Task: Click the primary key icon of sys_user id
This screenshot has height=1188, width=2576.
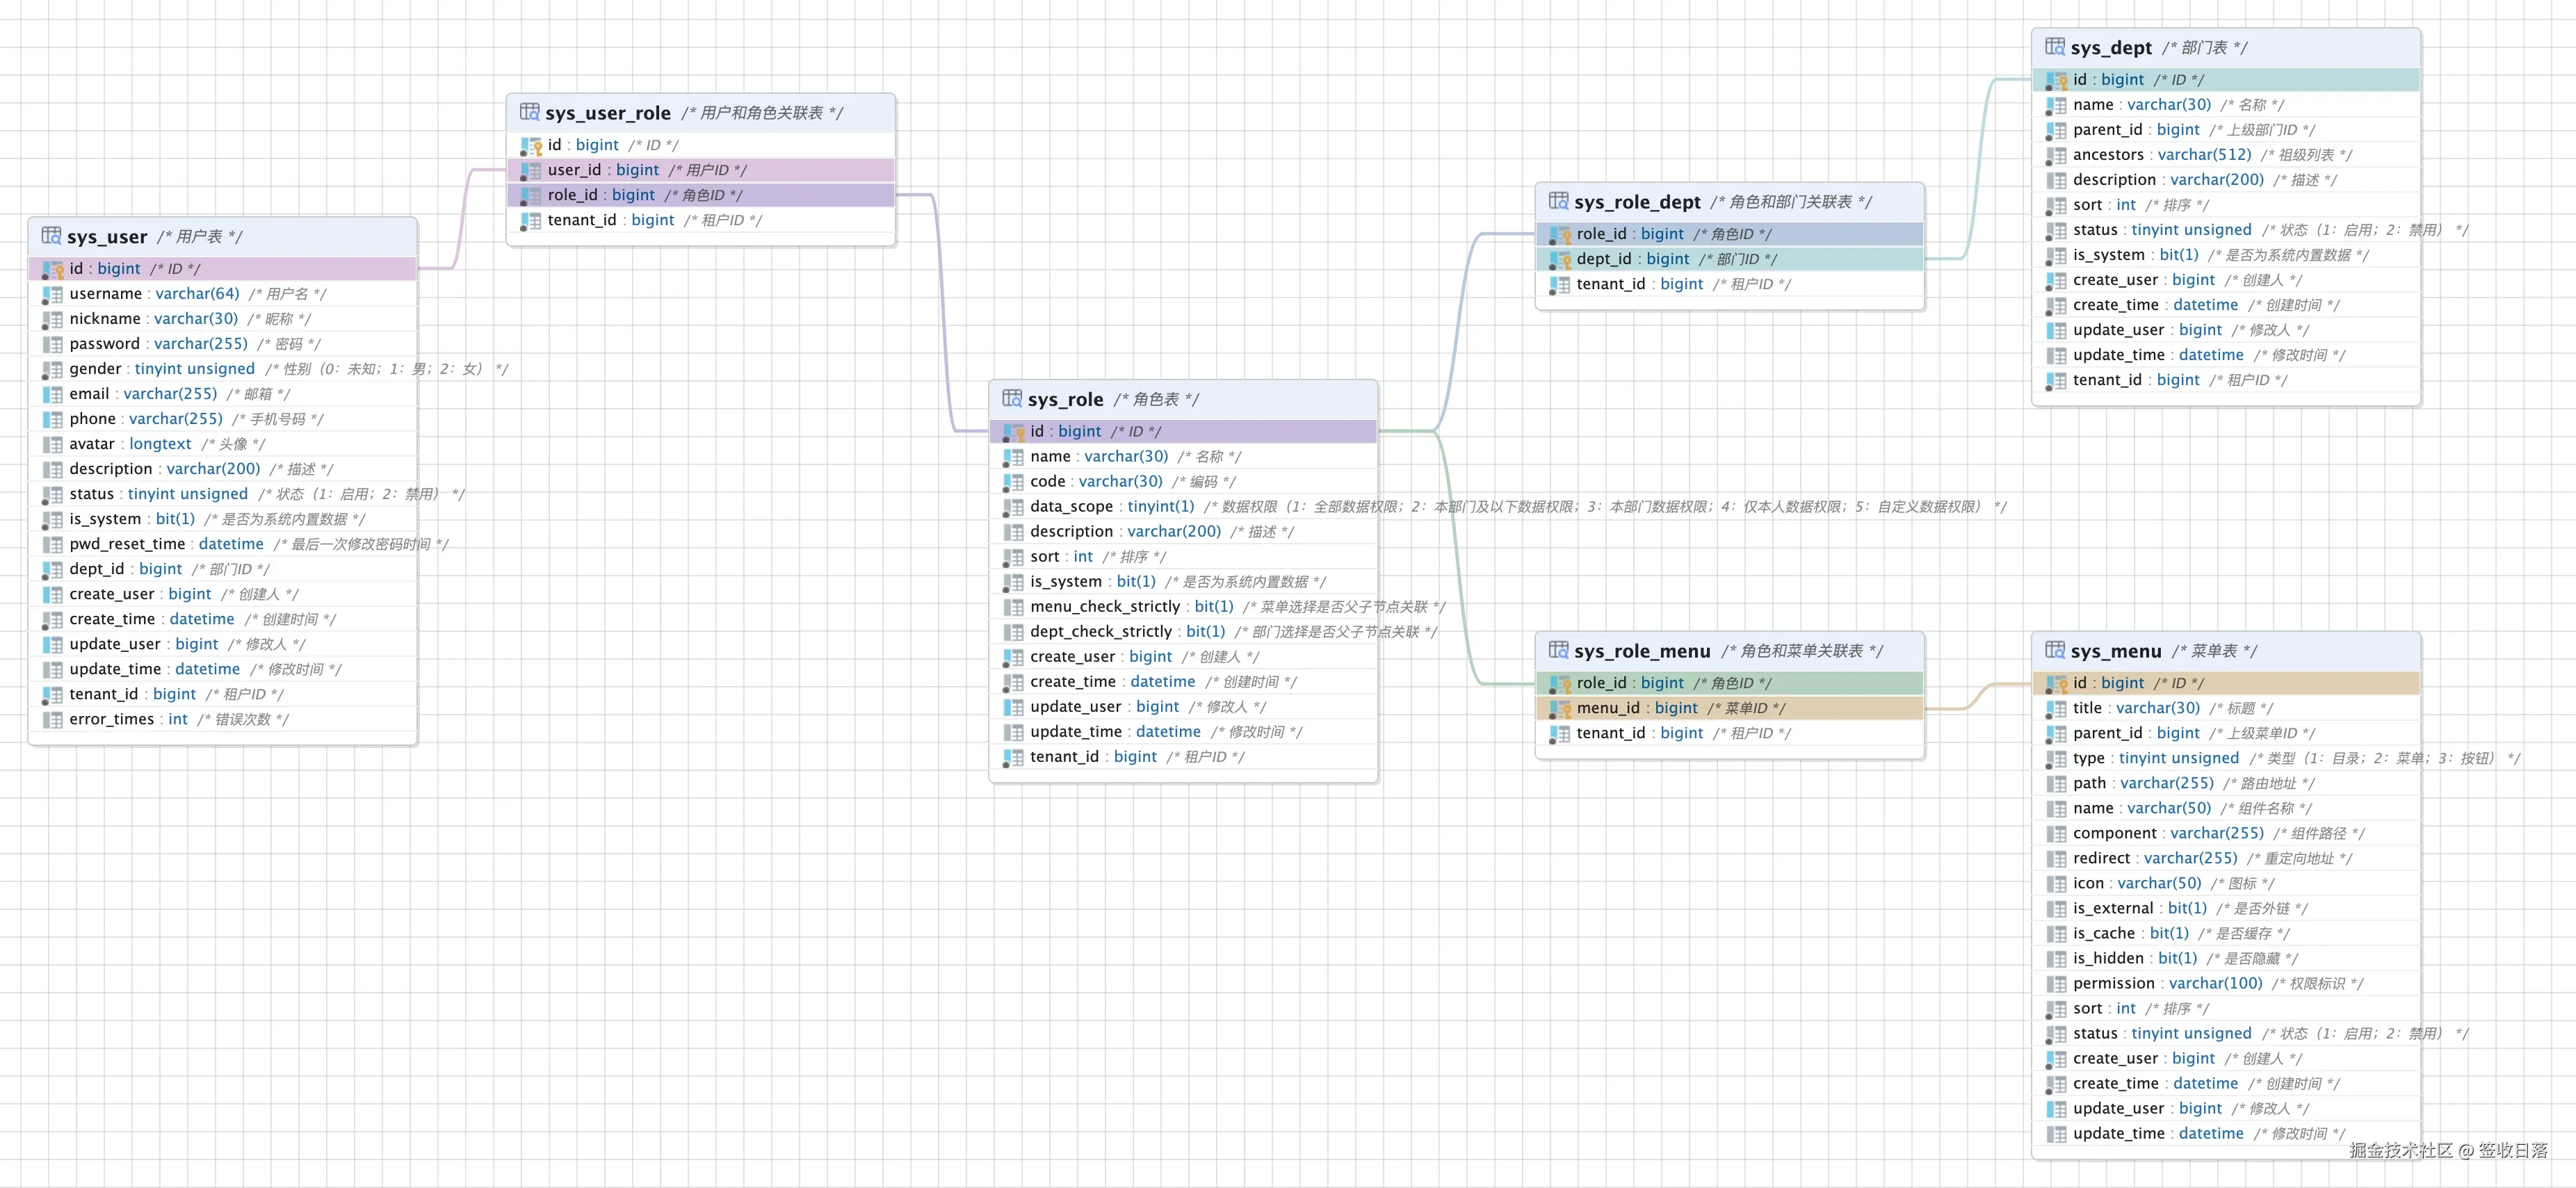Action: [53, 269]
